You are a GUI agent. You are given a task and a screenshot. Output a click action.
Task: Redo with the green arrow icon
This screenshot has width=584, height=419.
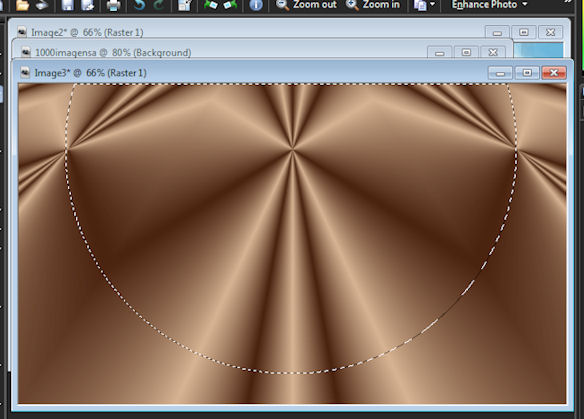[x=159, y=5]
